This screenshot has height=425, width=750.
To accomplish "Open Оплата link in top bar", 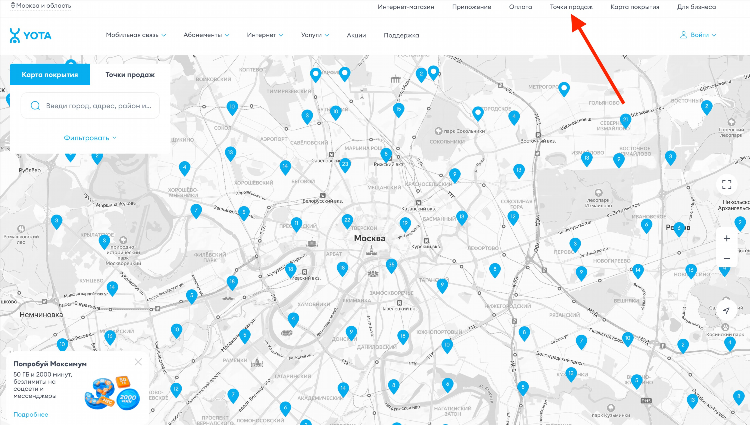I will pos(520,7).
